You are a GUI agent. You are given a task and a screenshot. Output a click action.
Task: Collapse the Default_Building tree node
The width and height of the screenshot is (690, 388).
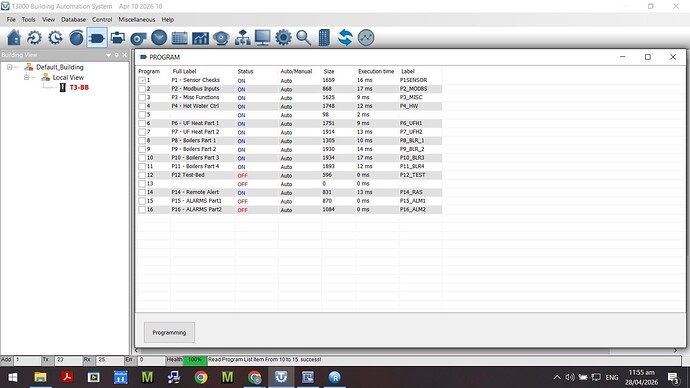click(9, 67)
